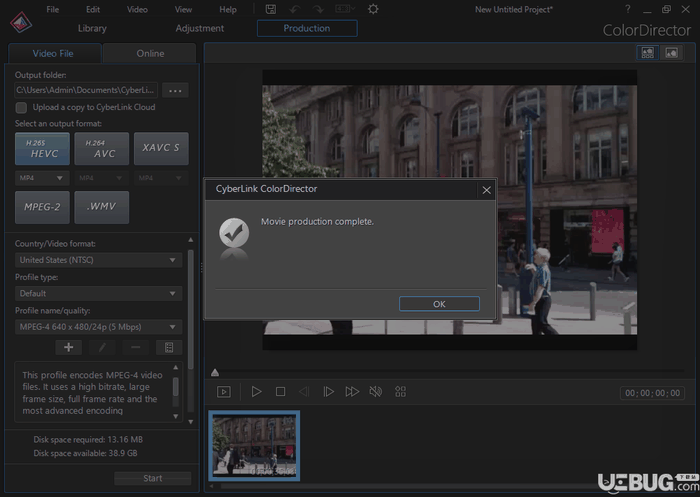Open the aspect ratio selector in toolbar
Image resolution: width=700 pixels, height=497 pixels.
tap(345, 9)
